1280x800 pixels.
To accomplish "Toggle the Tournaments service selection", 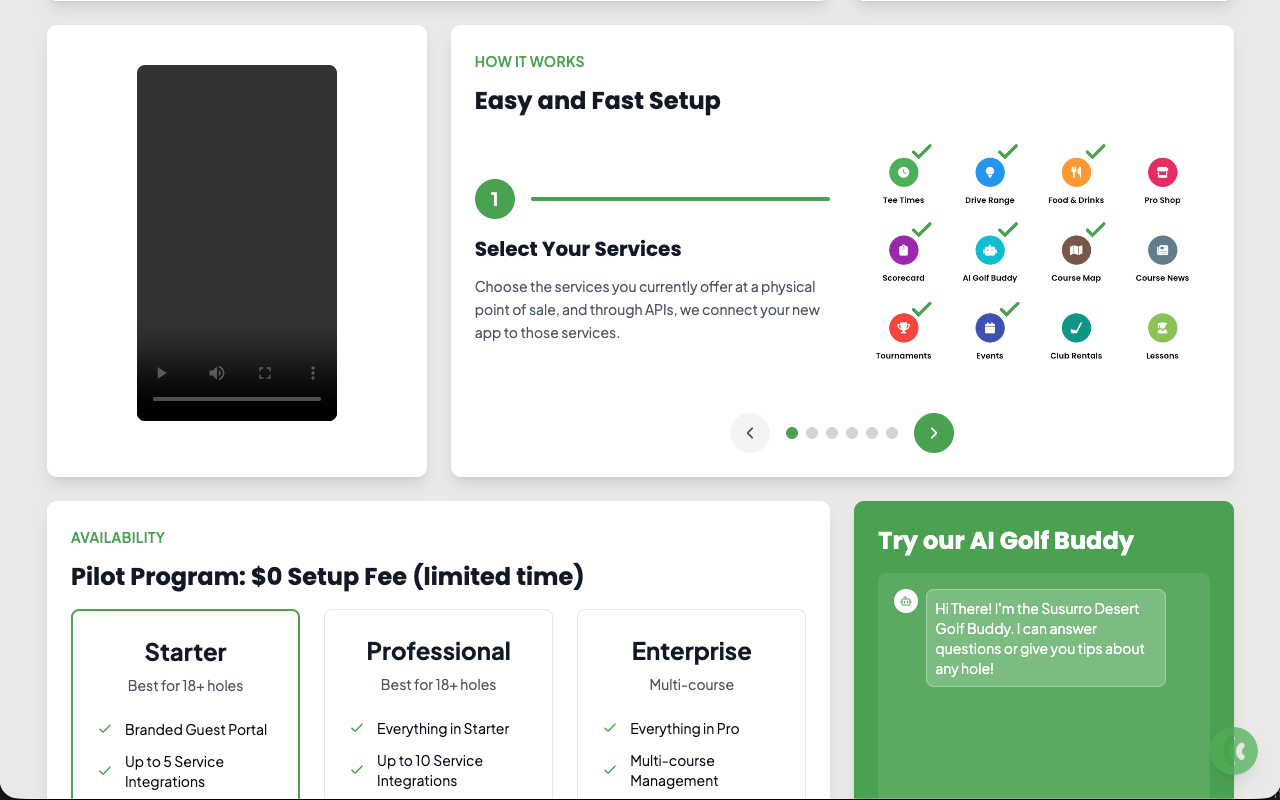I will pyautogui.click(x=903, y=328).
